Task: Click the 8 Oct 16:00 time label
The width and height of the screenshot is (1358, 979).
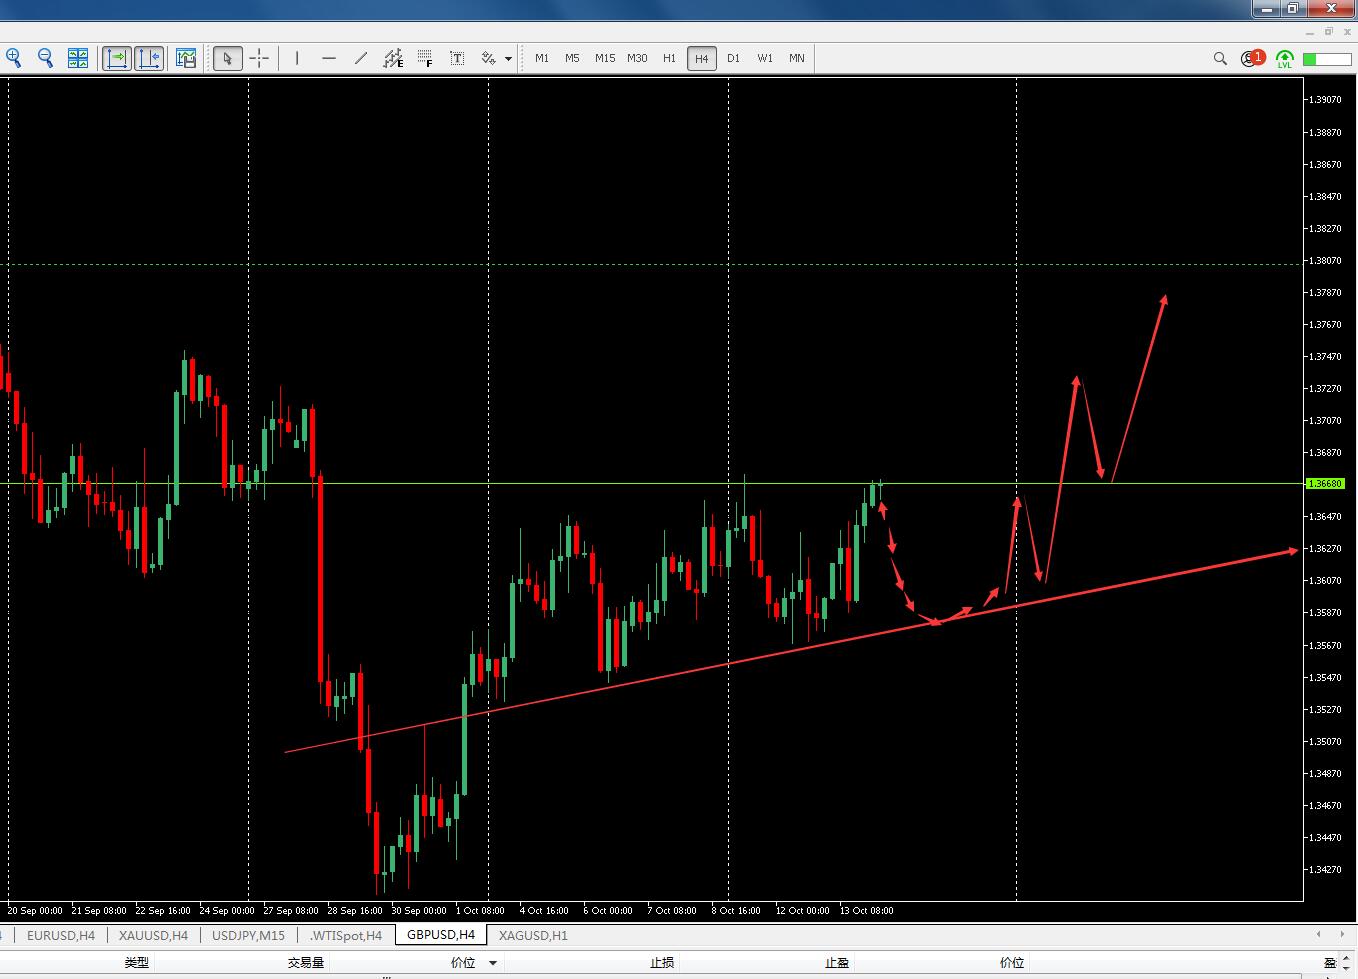Action: click(736, 911)
